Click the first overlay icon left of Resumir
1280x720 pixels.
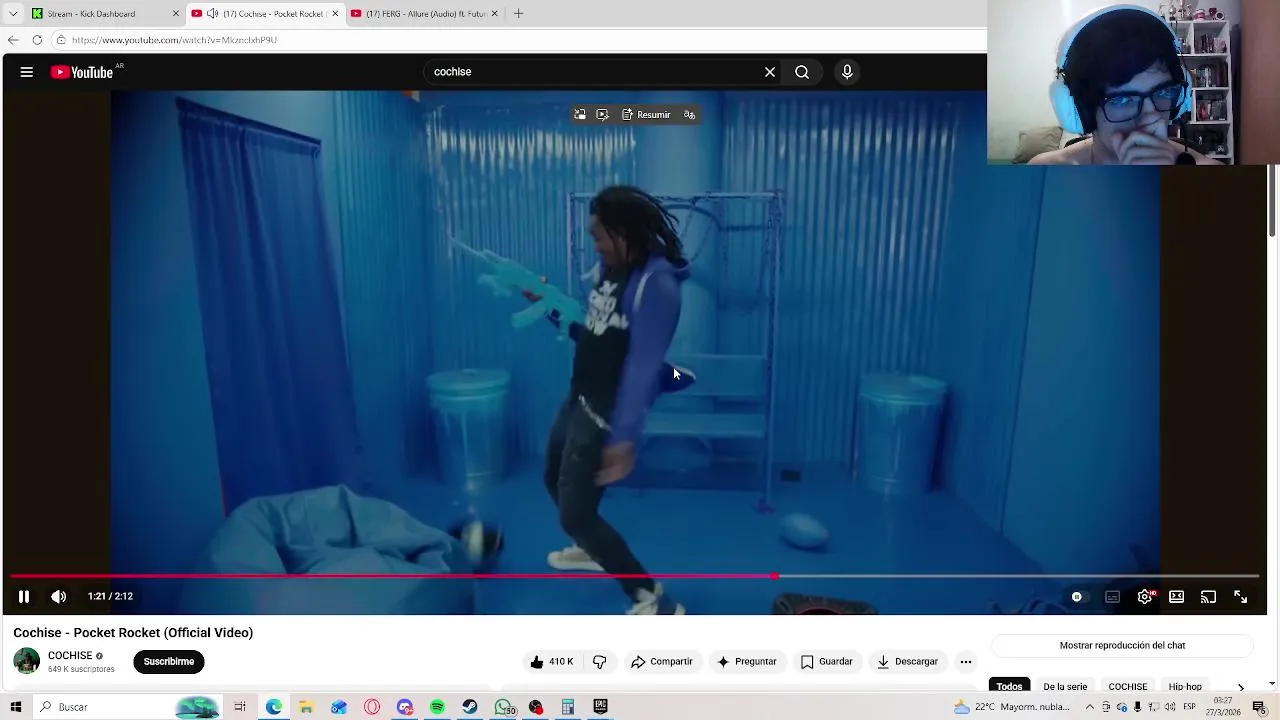tap(580, 115)
